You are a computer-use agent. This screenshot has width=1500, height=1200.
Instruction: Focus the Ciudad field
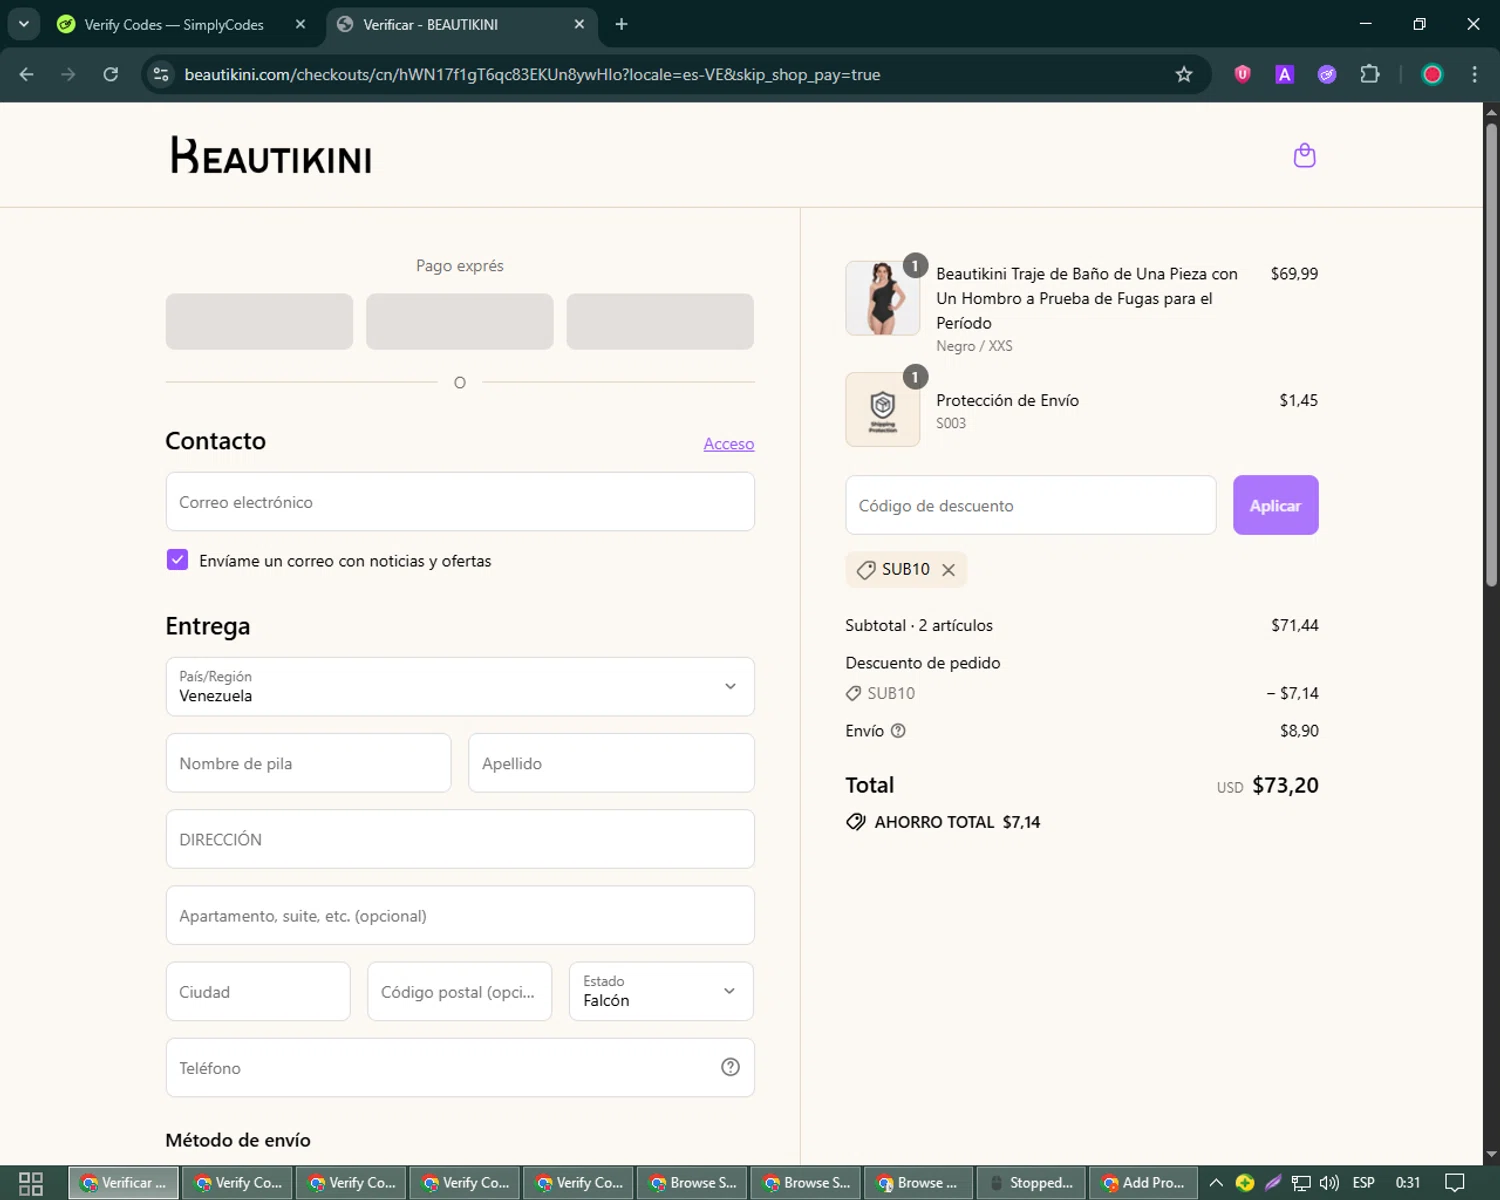pyautogui.click(x=258, y=991)
